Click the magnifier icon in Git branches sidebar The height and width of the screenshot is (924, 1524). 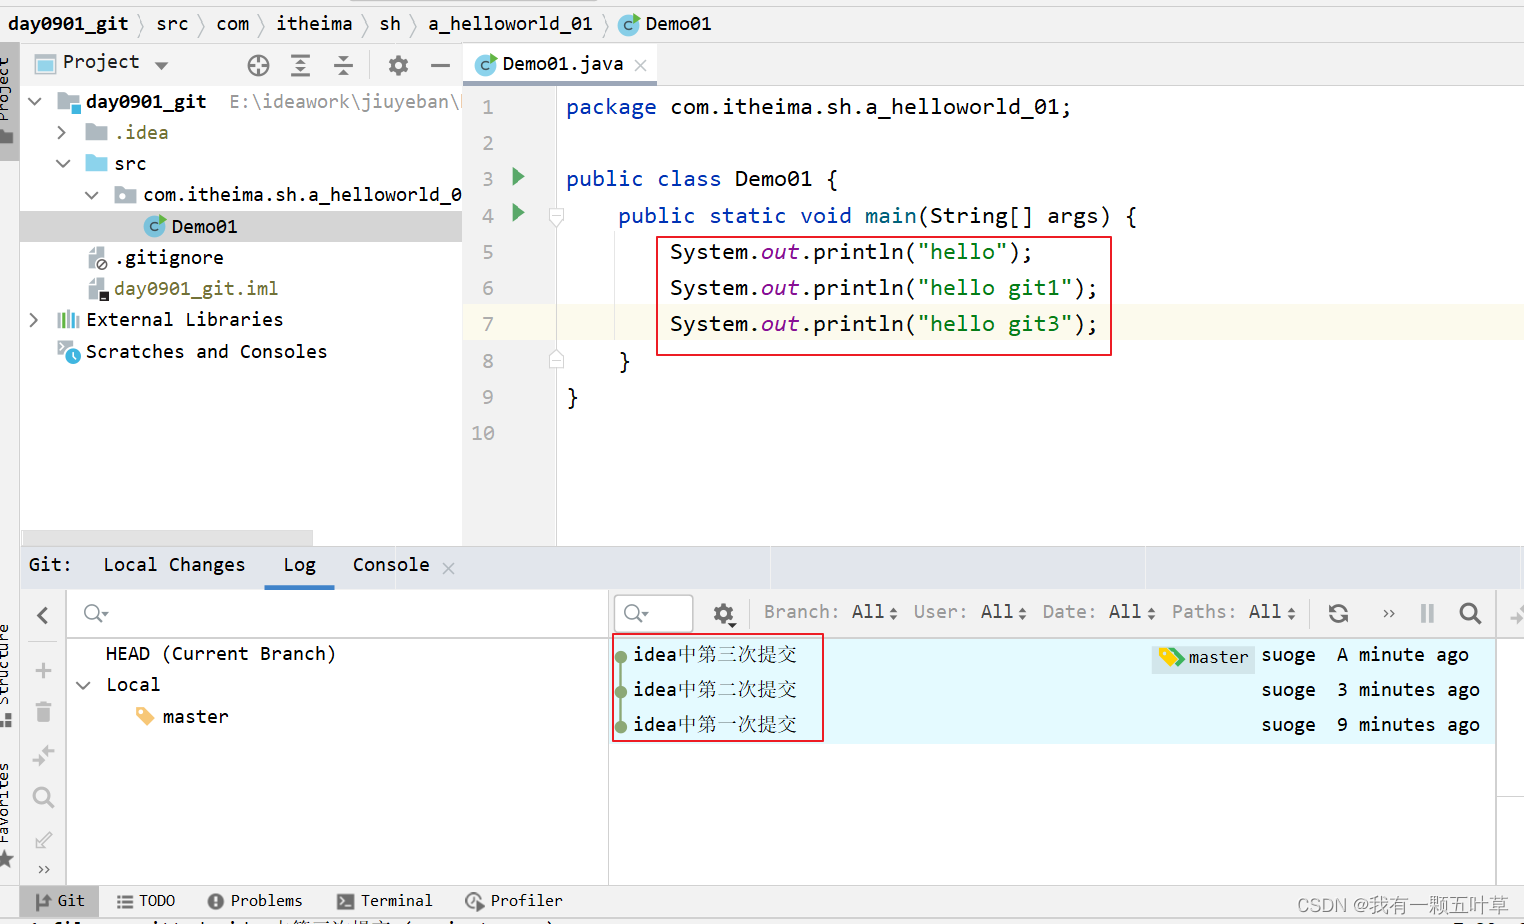click(43, 797)
